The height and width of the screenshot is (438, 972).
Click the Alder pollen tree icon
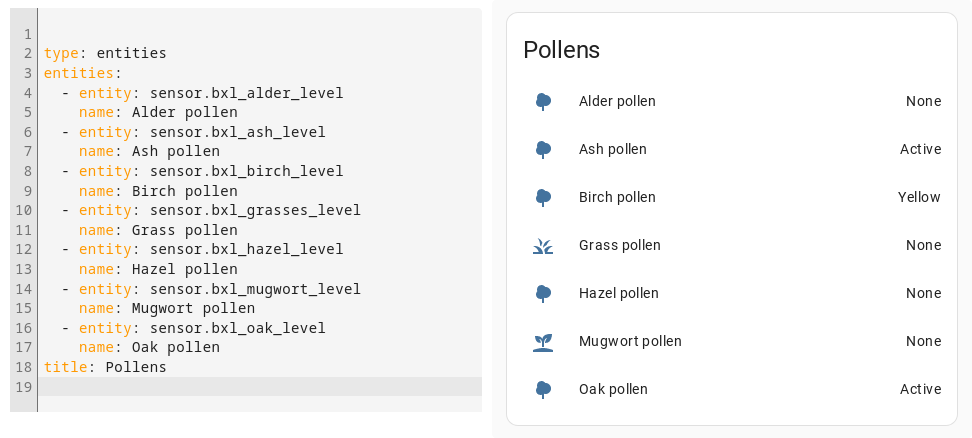point(543,102)
